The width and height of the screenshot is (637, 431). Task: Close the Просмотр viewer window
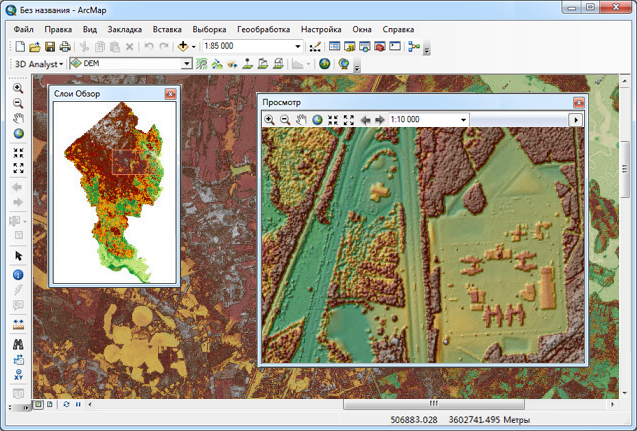click(578, 102)
